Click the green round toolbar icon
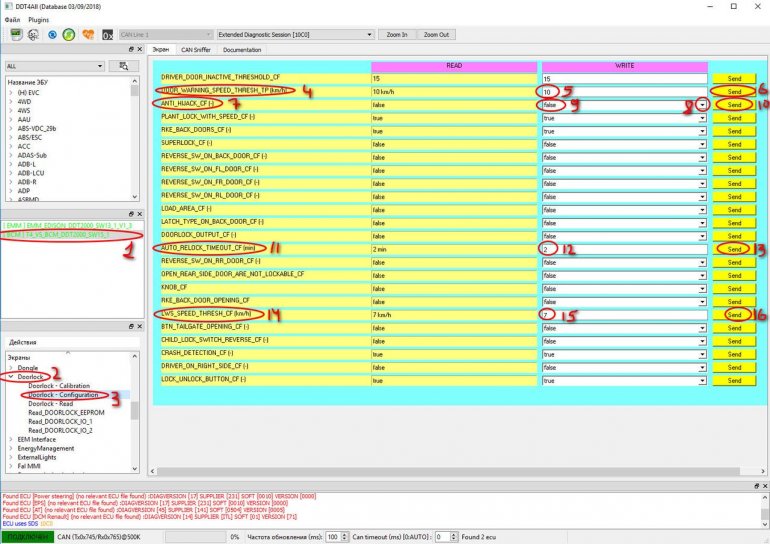The width and height of the screenshot is (770, 544). coord(68,34)
